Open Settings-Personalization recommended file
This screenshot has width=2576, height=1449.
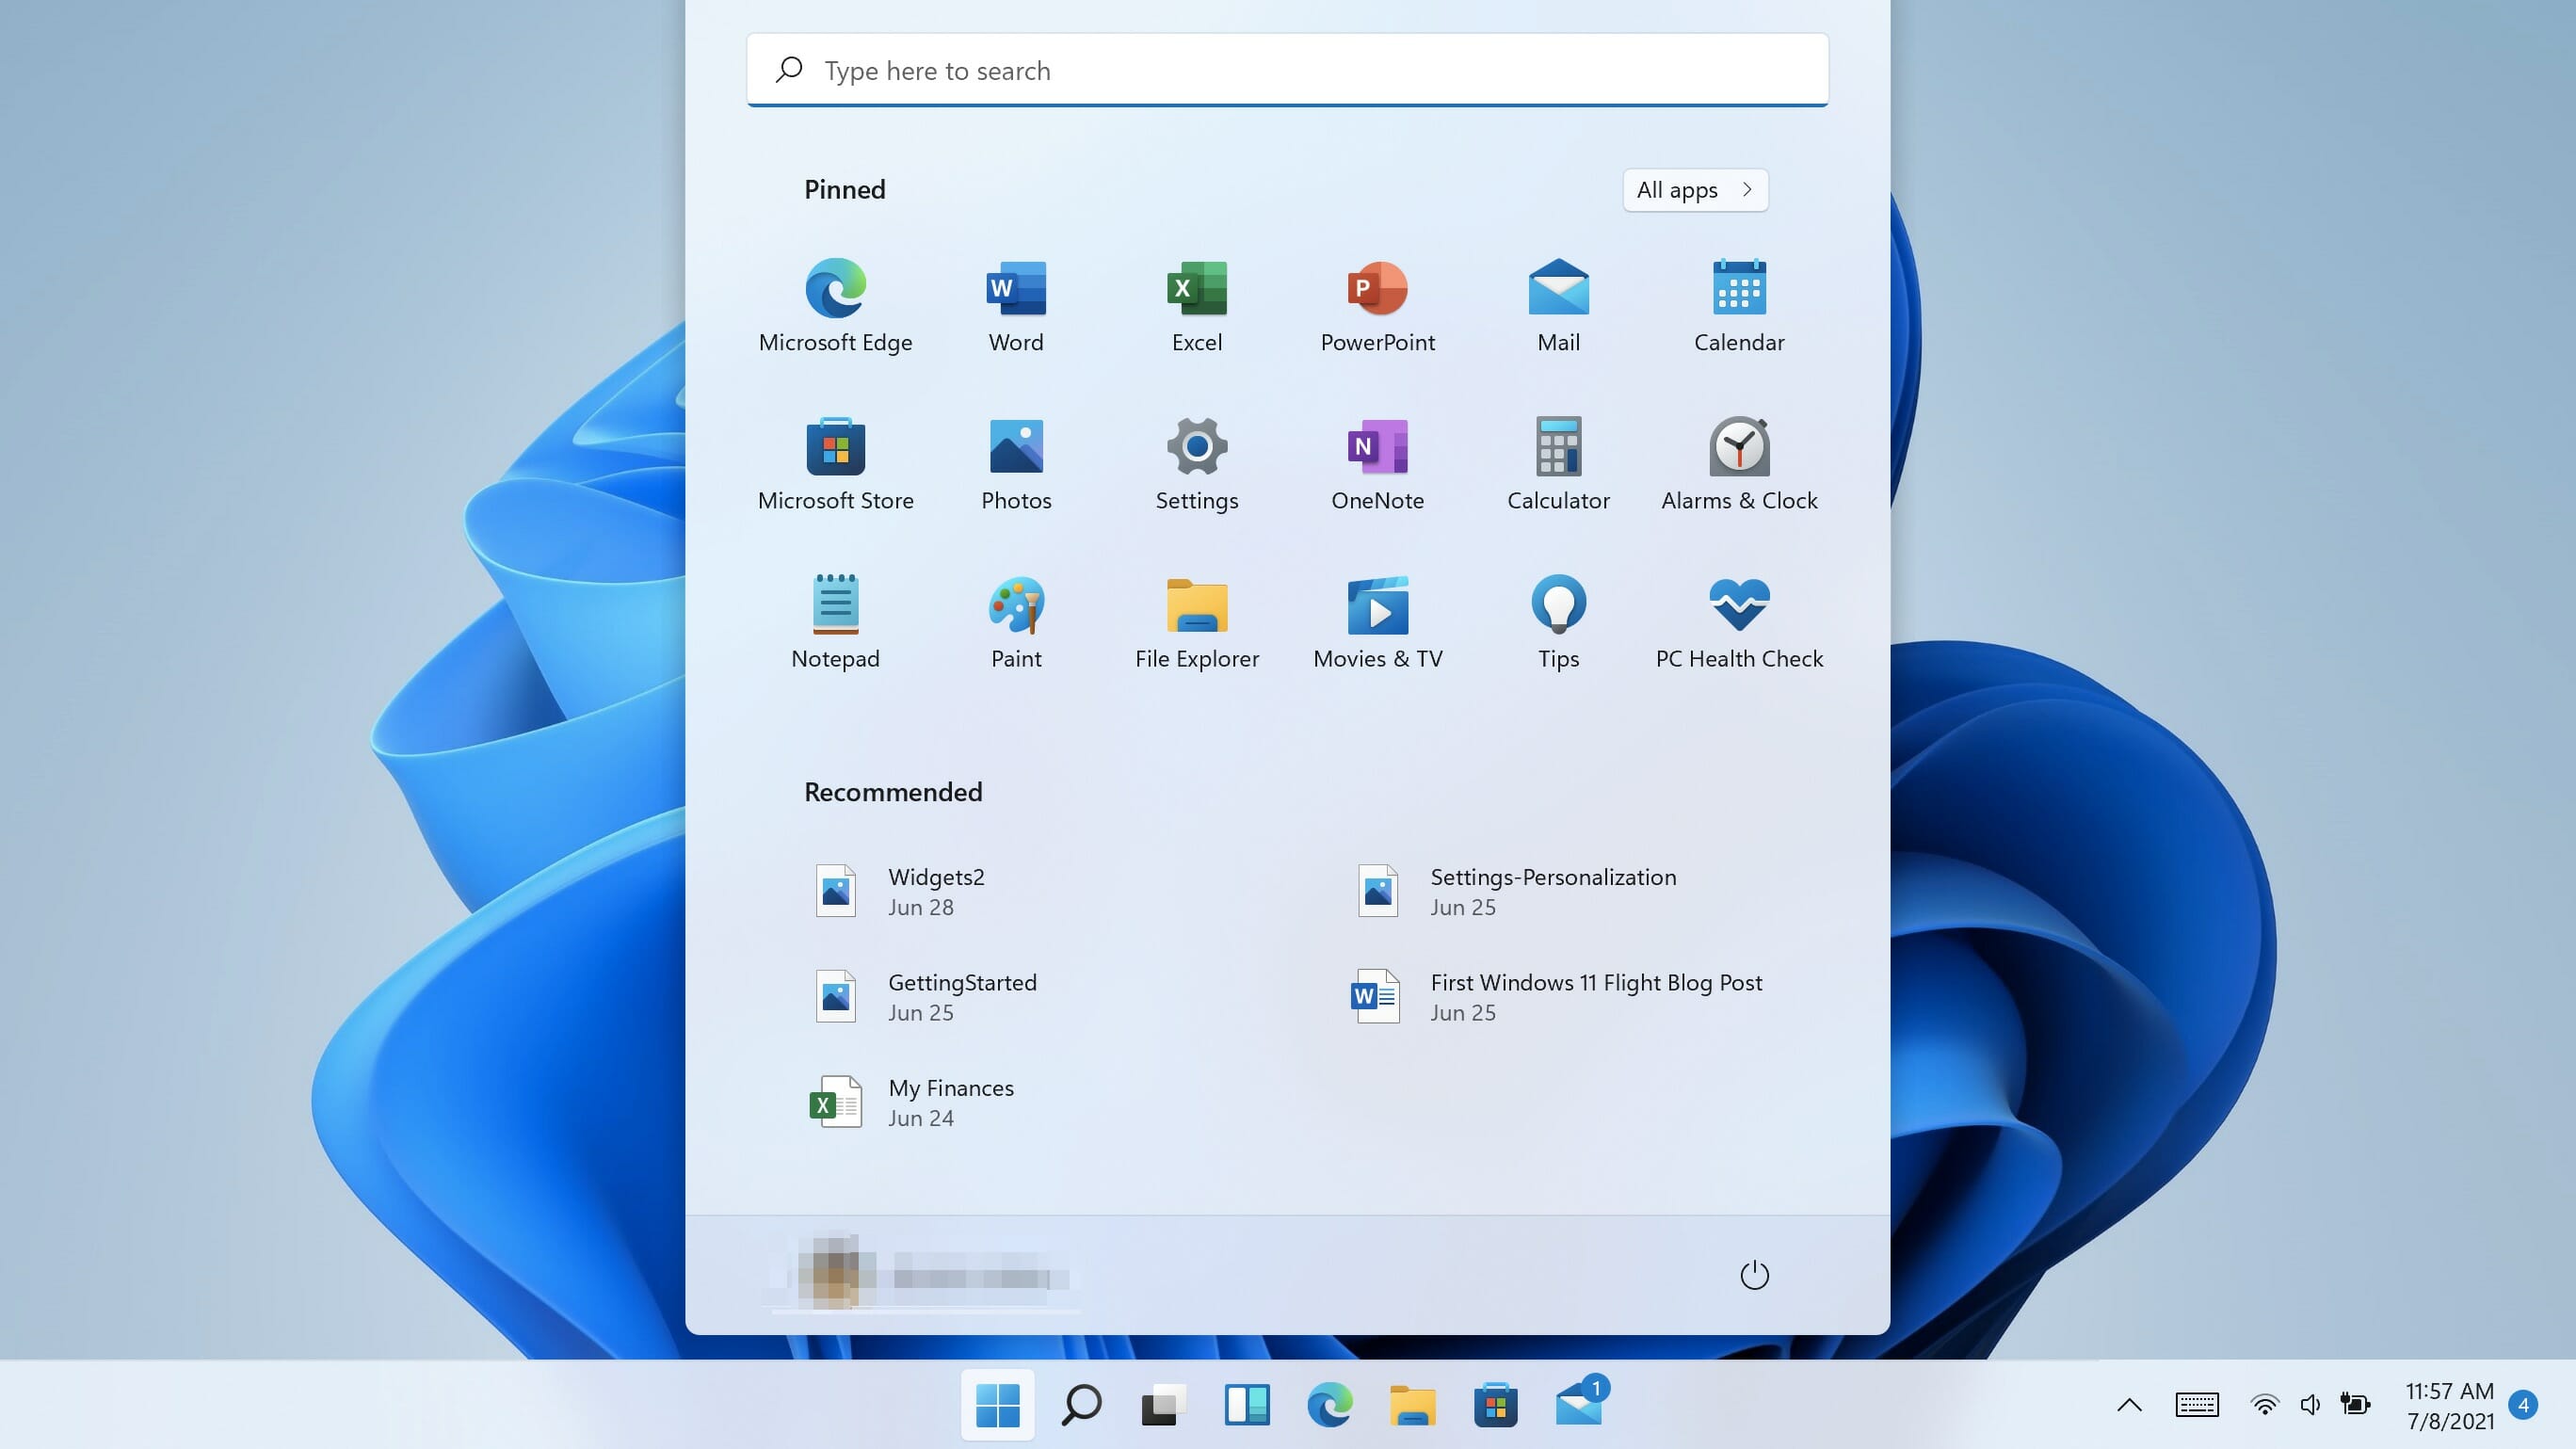point(1554,890)
